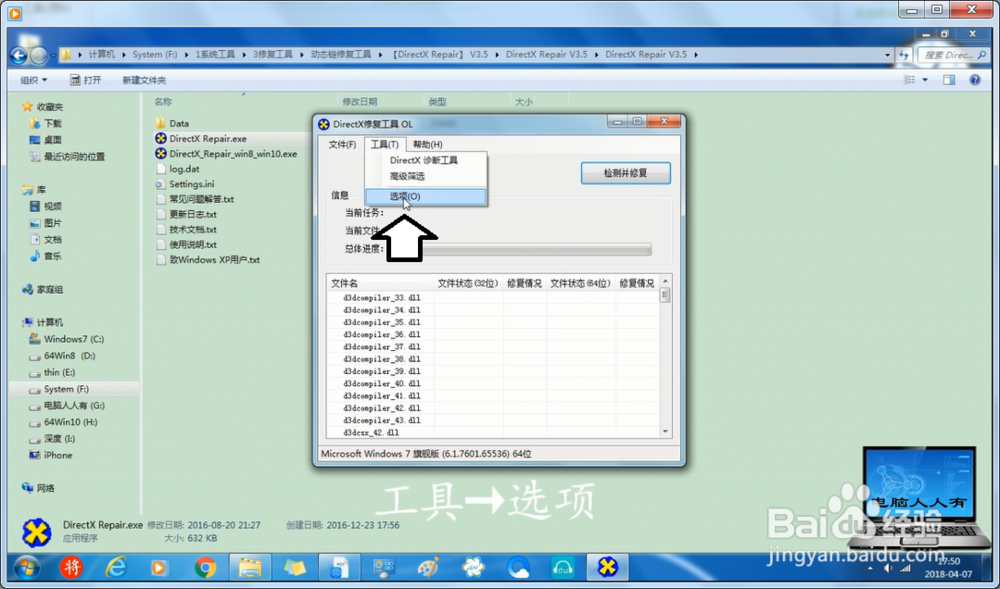
Task: Select 常见问题解答.txt file
Action: (195, 200)
